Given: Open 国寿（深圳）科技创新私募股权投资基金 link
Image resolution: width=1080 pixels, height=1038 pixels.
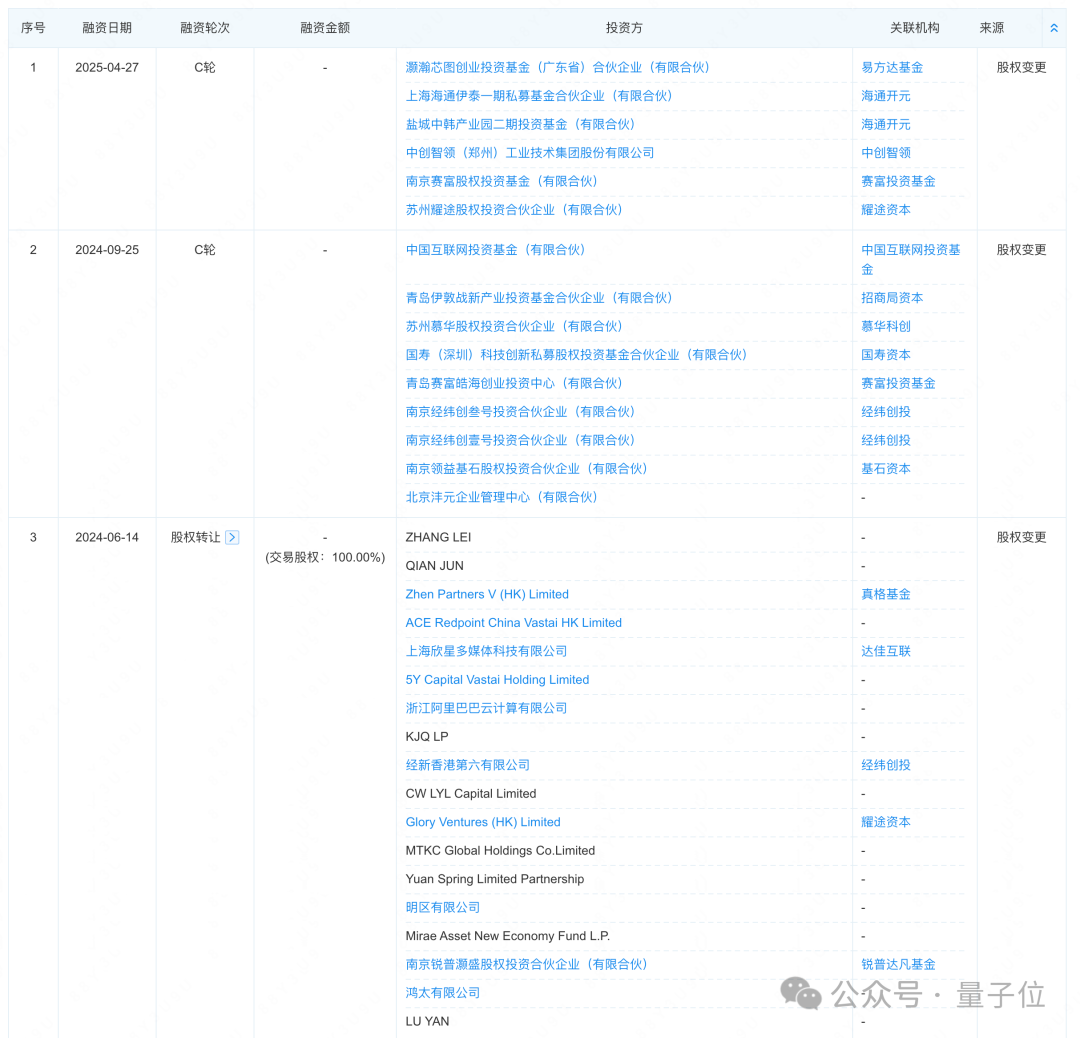Looking at the screenshot, I should pos(577,355).
